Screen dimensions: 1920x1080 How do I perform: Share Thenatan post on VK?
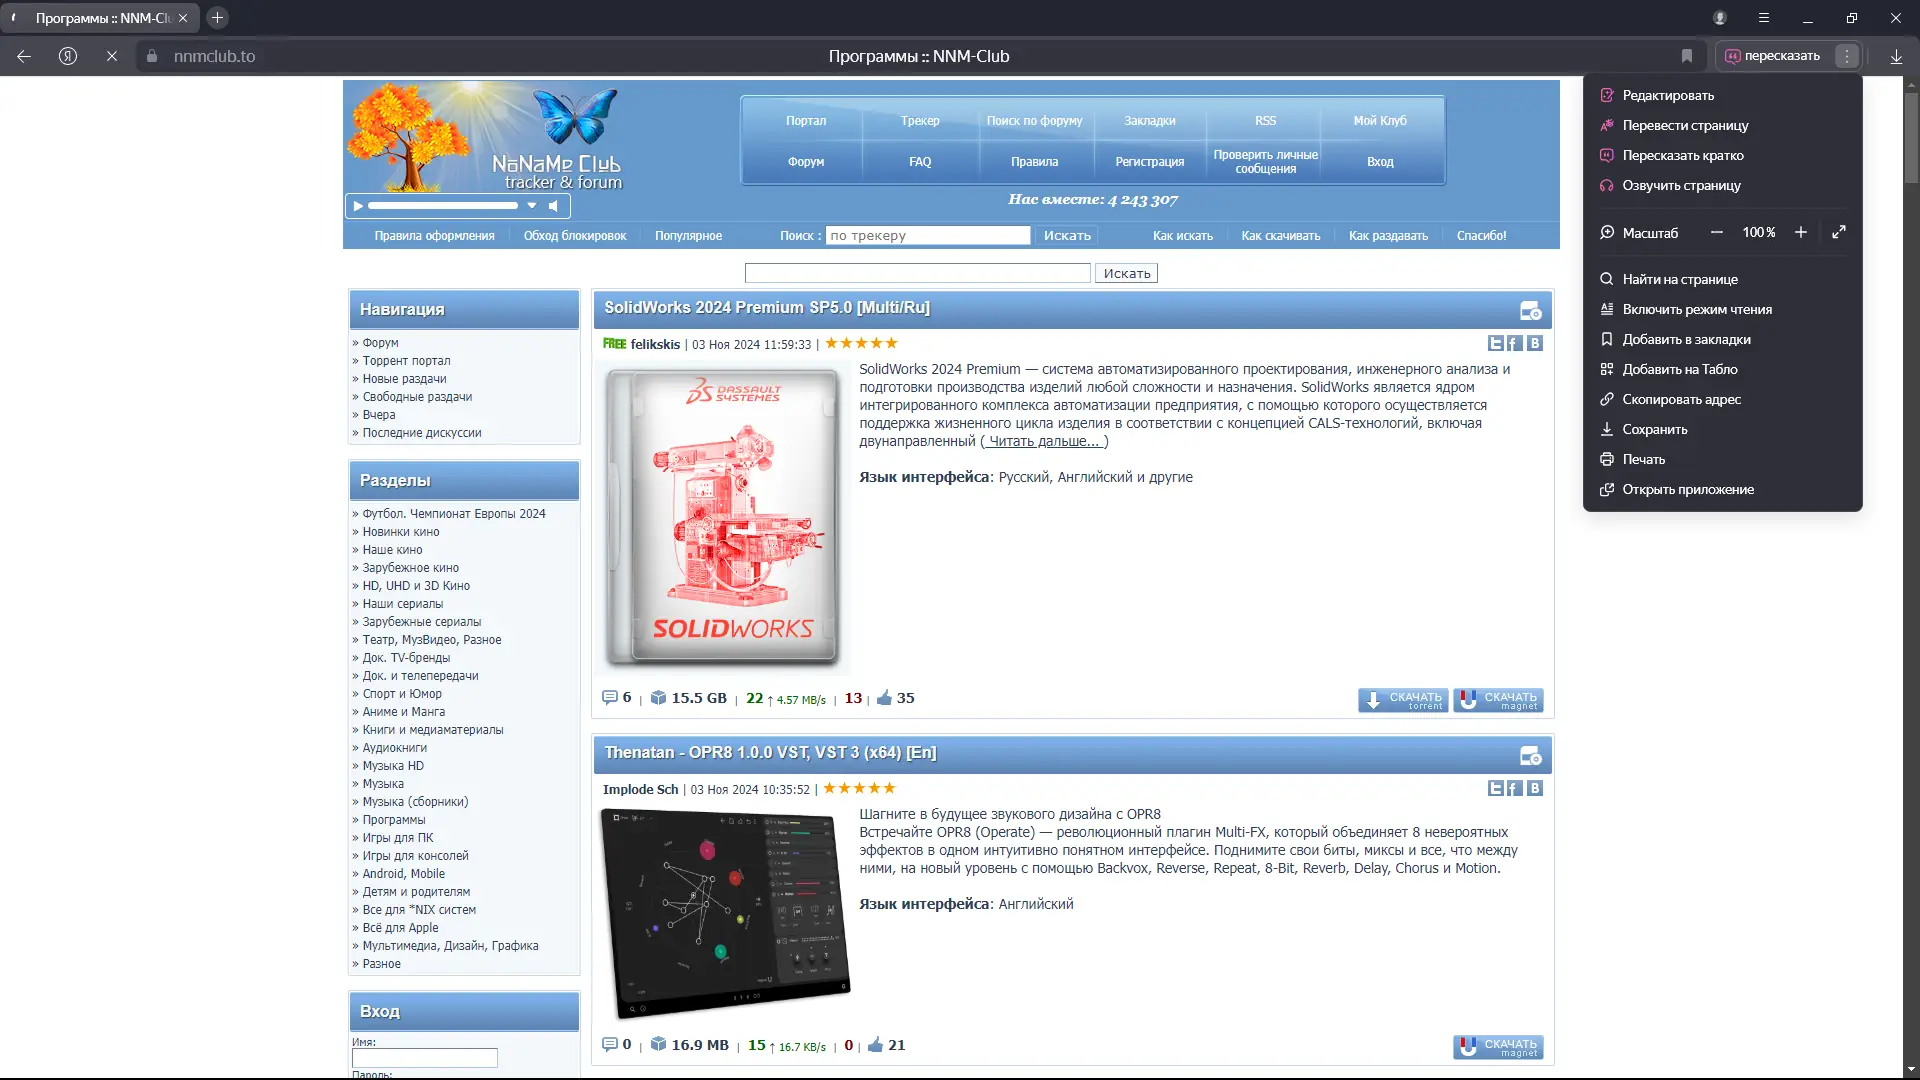pos(1535,789)
